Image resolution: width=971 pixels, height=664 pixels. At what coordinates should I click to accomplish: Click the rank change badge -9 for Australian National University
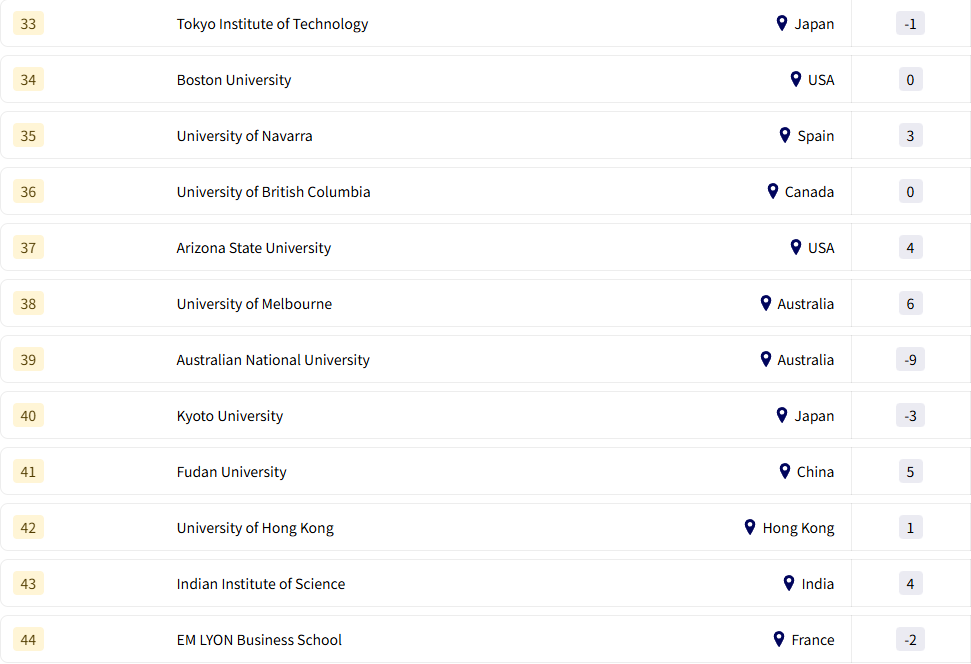click(910, 359)
